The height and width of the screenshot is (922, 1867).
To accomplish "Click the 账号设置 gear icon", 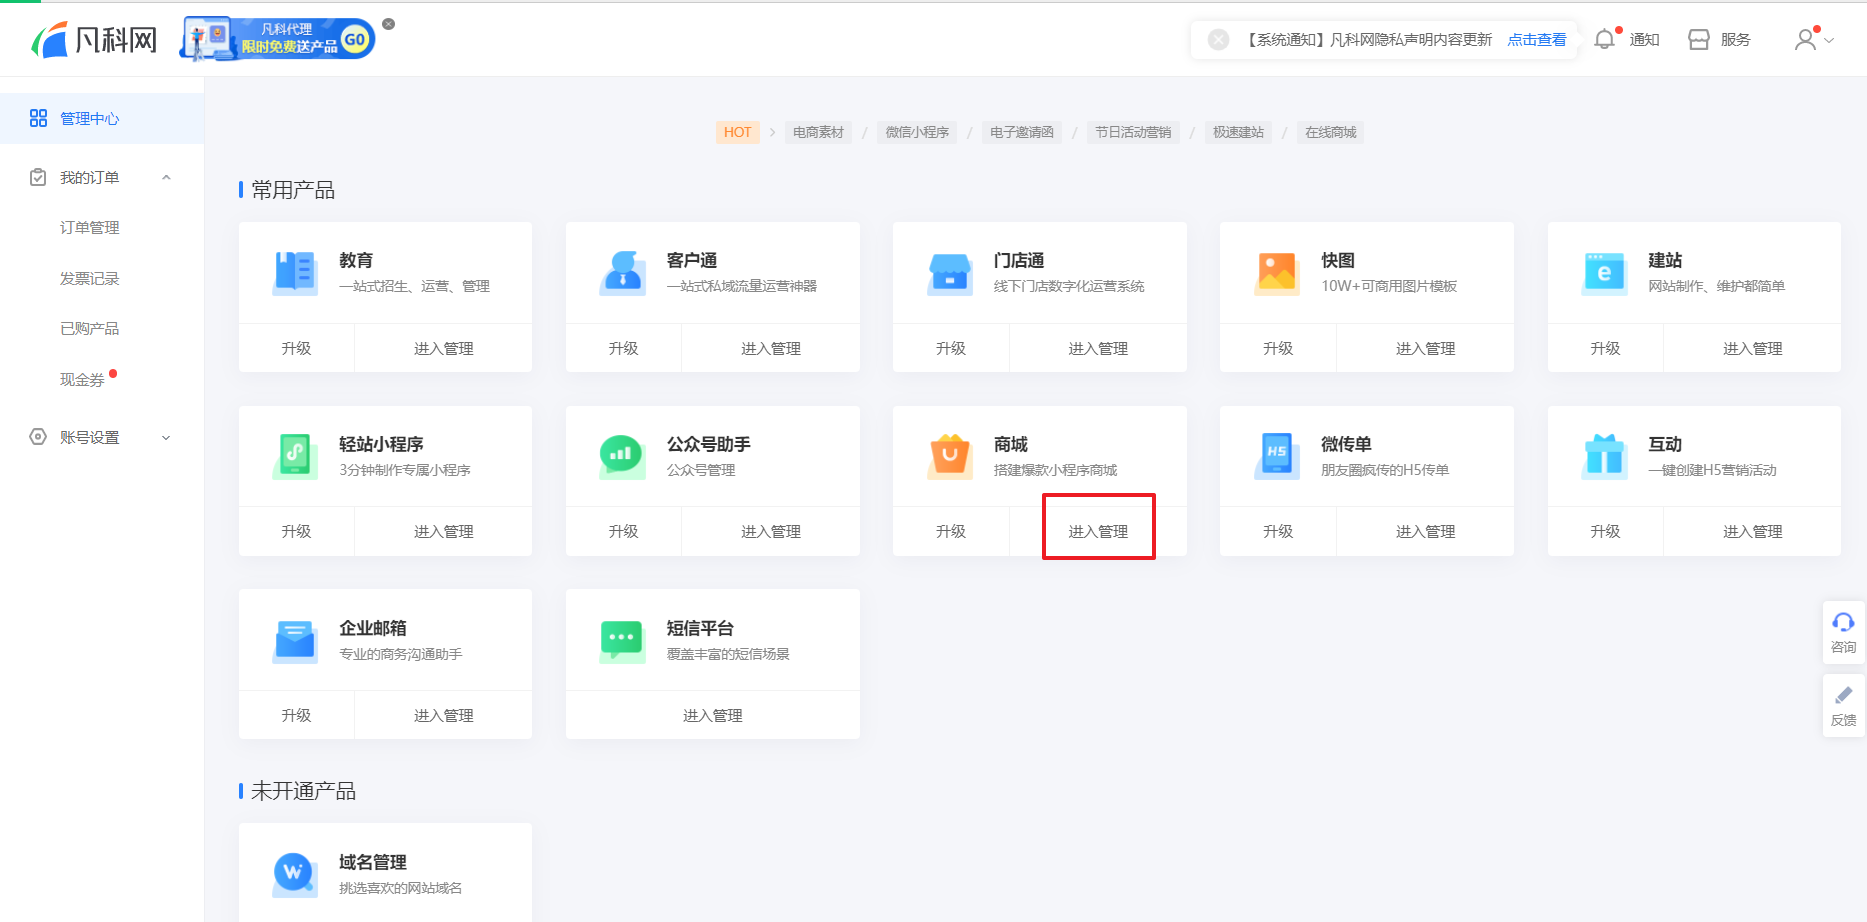I will 38,437.
